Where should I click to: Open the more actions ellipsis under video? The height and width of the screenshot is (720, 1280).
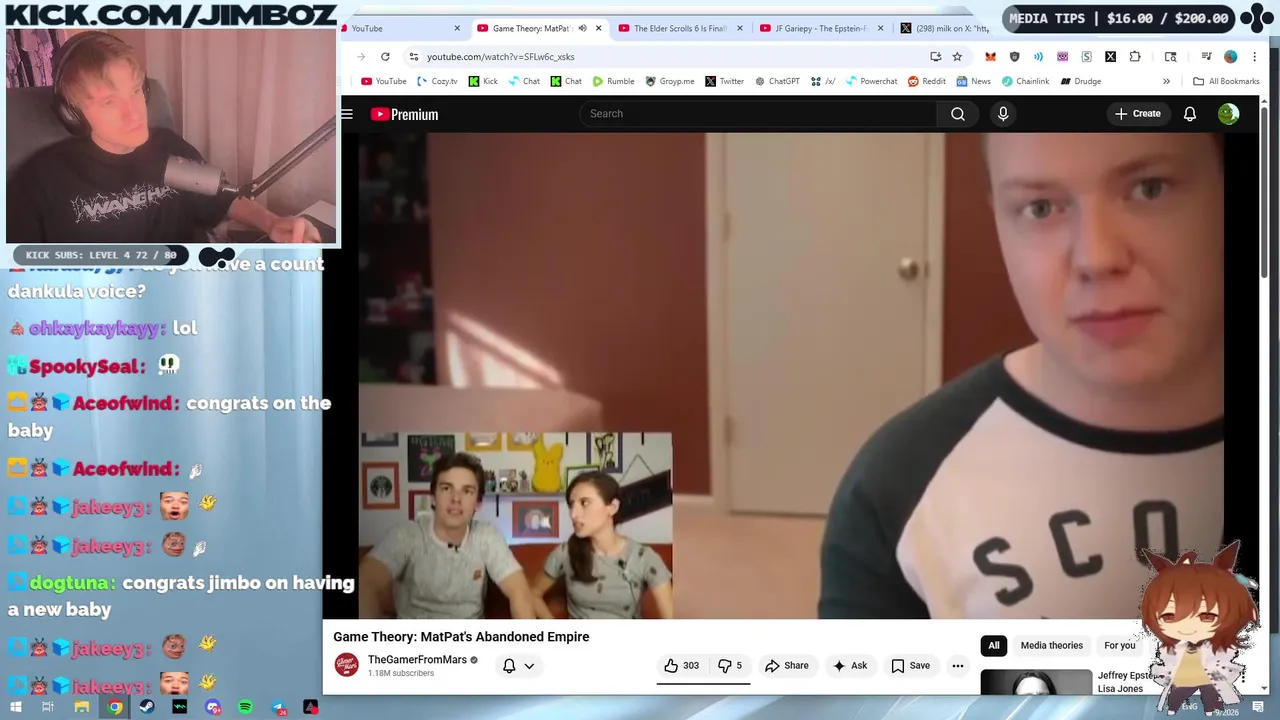coord(958,665)
